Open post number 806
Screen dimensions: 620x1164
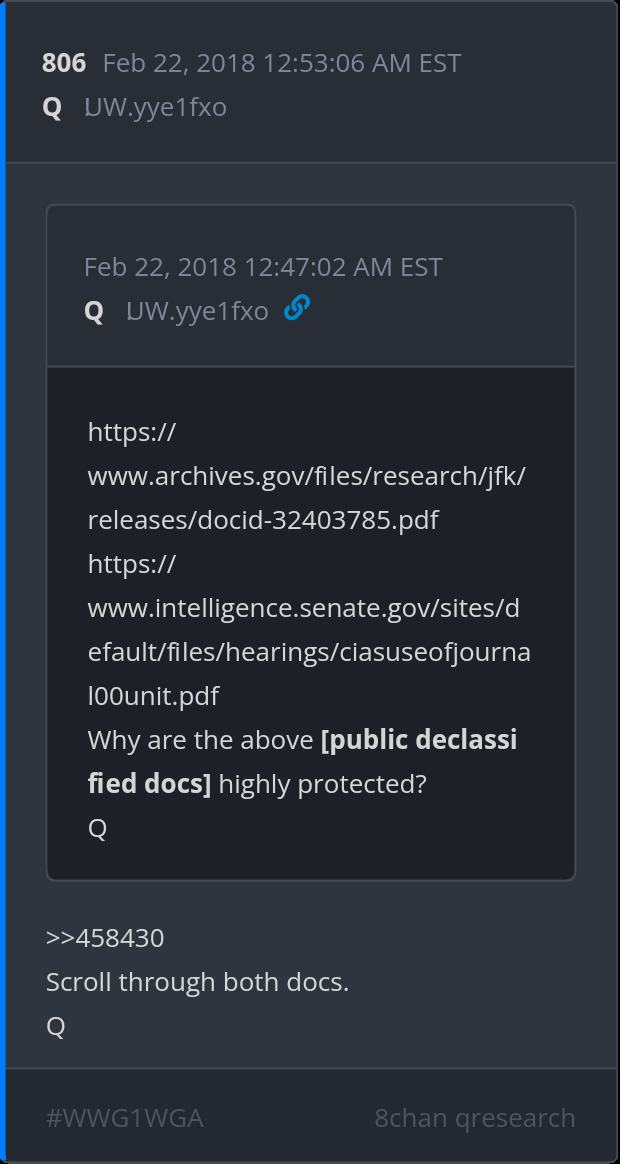(x=64, y=64)
